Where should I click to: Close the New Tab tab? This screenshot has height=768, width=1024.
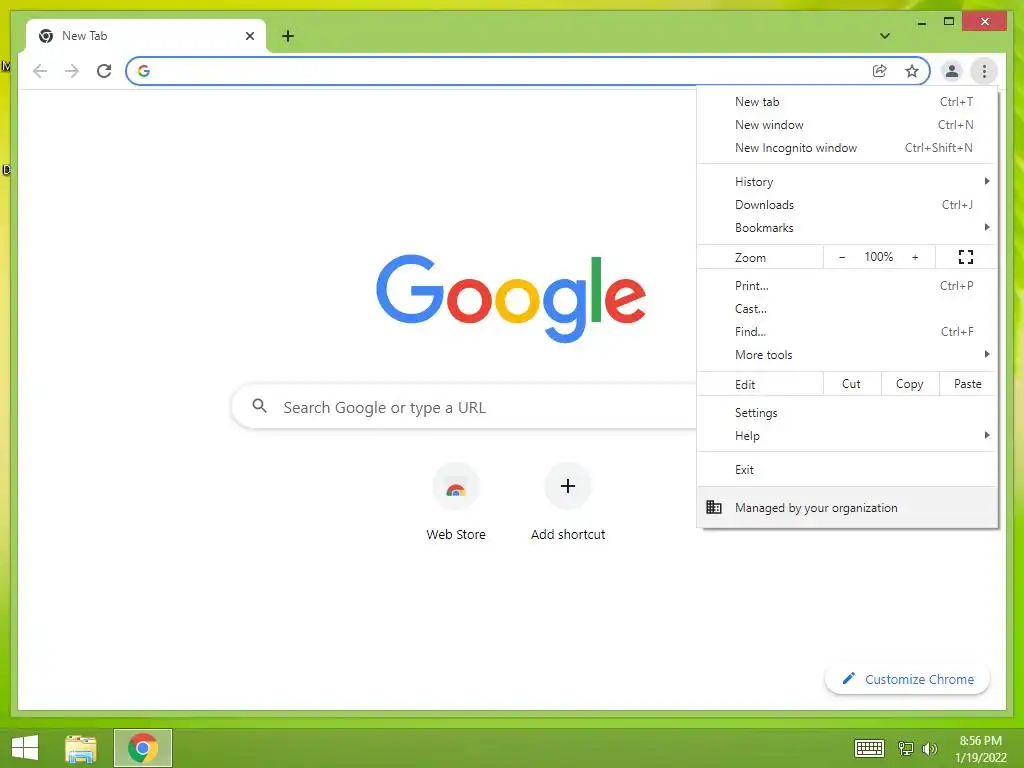(249, 36)
